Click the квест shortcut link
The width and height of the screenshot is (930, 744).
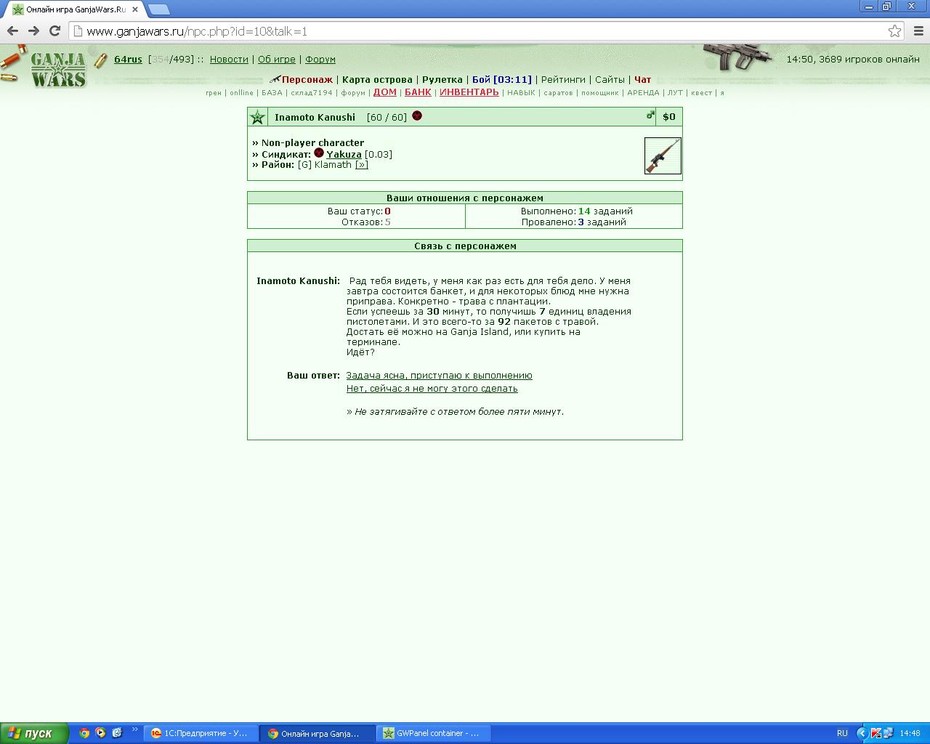(x=701, y=93)
